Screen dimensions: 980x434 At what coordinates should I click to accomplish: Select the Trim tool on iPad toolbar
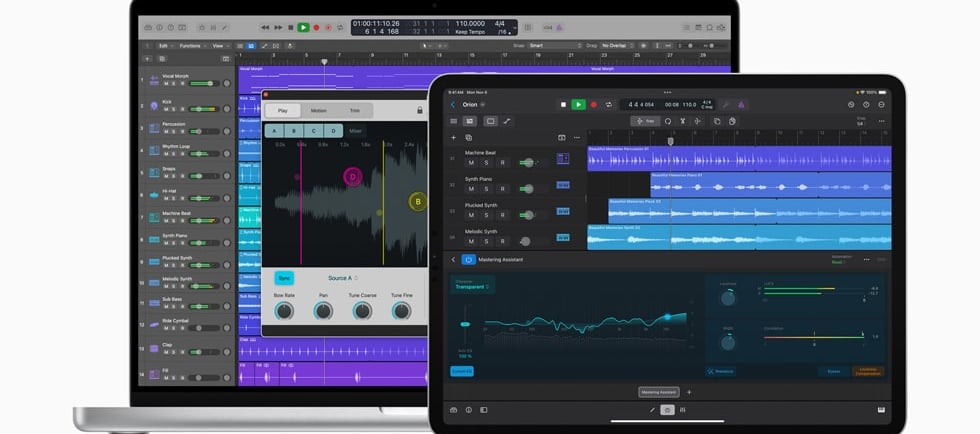(x=645, y=121)
